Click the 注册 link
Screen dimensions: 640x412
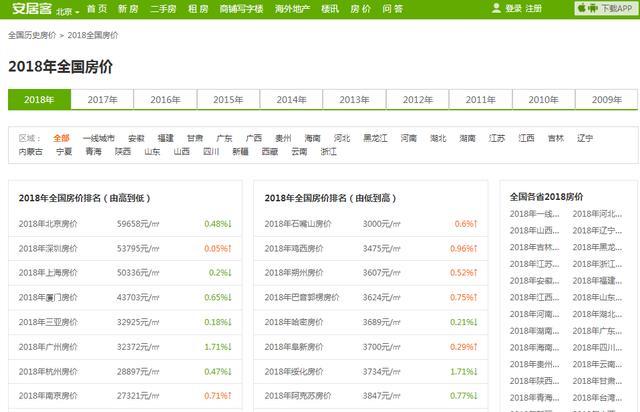coord(533,8)
